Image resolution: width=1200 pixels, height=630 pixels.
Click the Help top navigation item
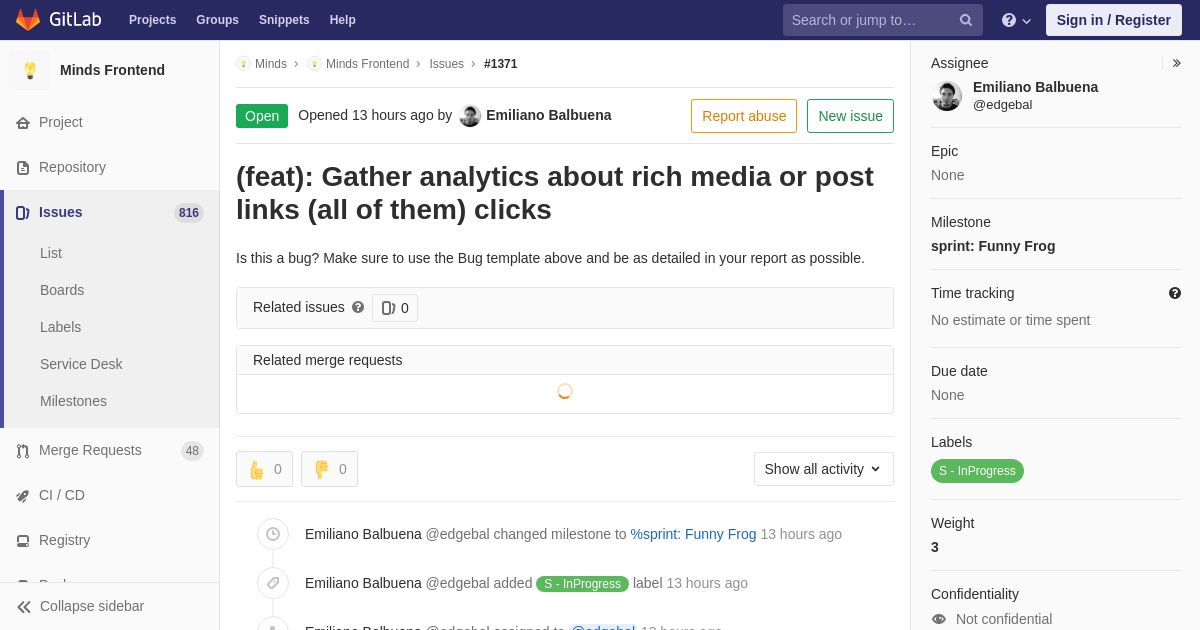click(x=343, y=20)
